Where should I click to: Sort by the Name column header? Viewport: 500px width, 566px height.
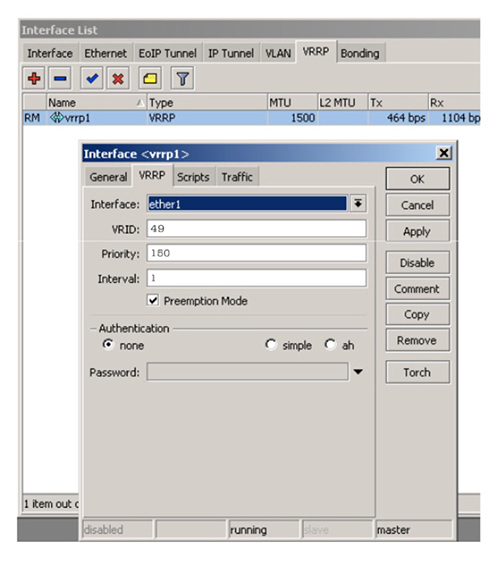click(x=96, y=103)
